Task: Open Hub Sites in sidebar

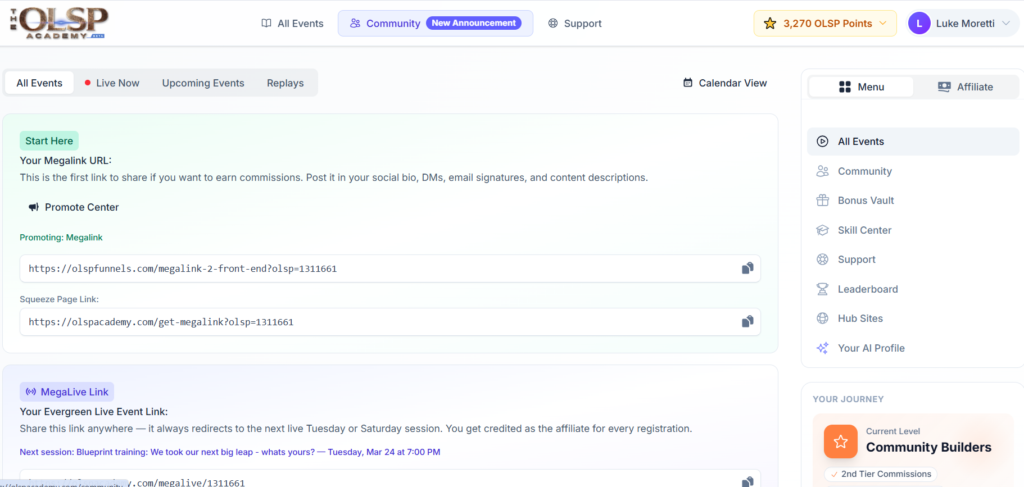Action: tap(860, 318)
